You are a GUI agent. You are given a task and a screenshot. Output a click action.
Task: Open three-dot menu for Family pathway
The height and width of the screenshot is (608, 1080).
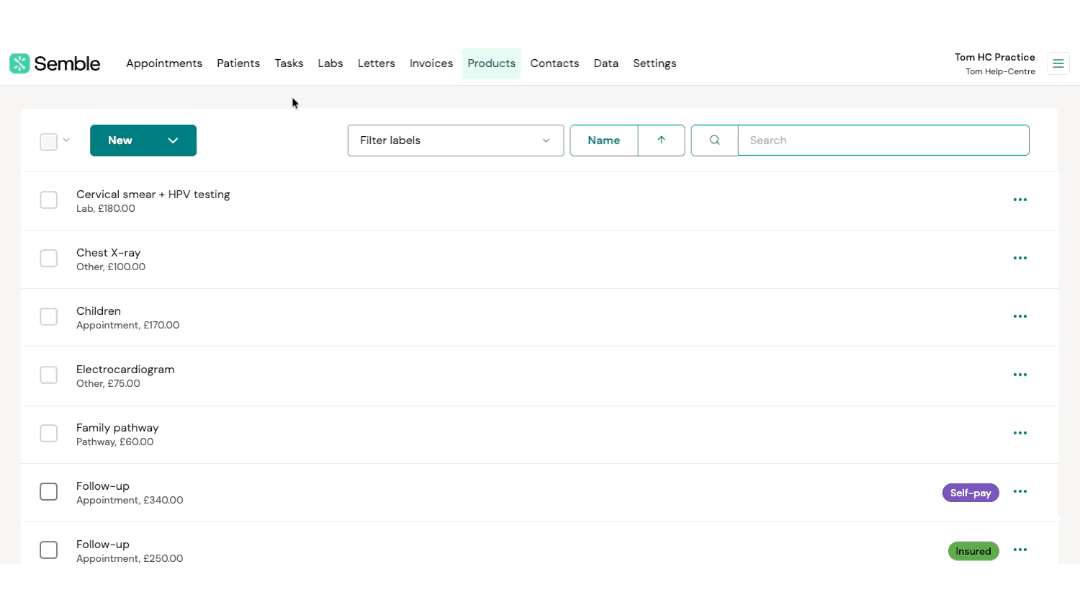1020,433
